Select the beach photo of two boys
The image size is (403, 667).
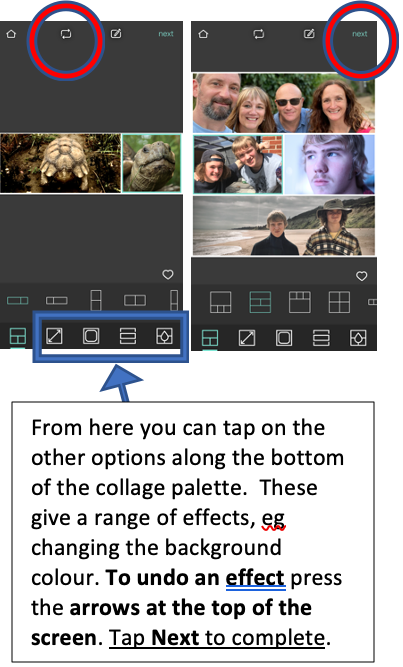[x=284, y=225]
